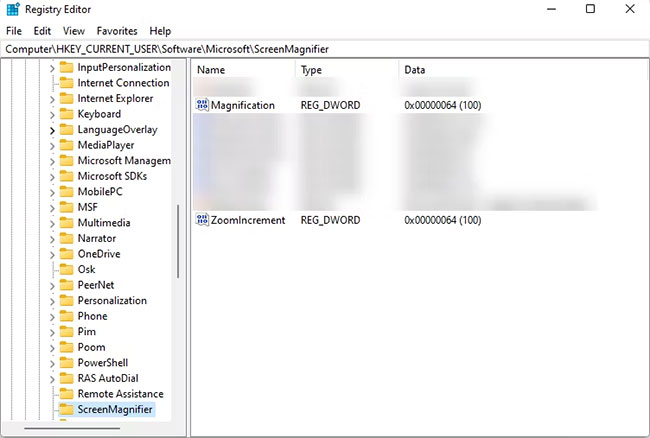Expand the Keyboard key
This screenshot has width=650, height=438.
(52, 115)
